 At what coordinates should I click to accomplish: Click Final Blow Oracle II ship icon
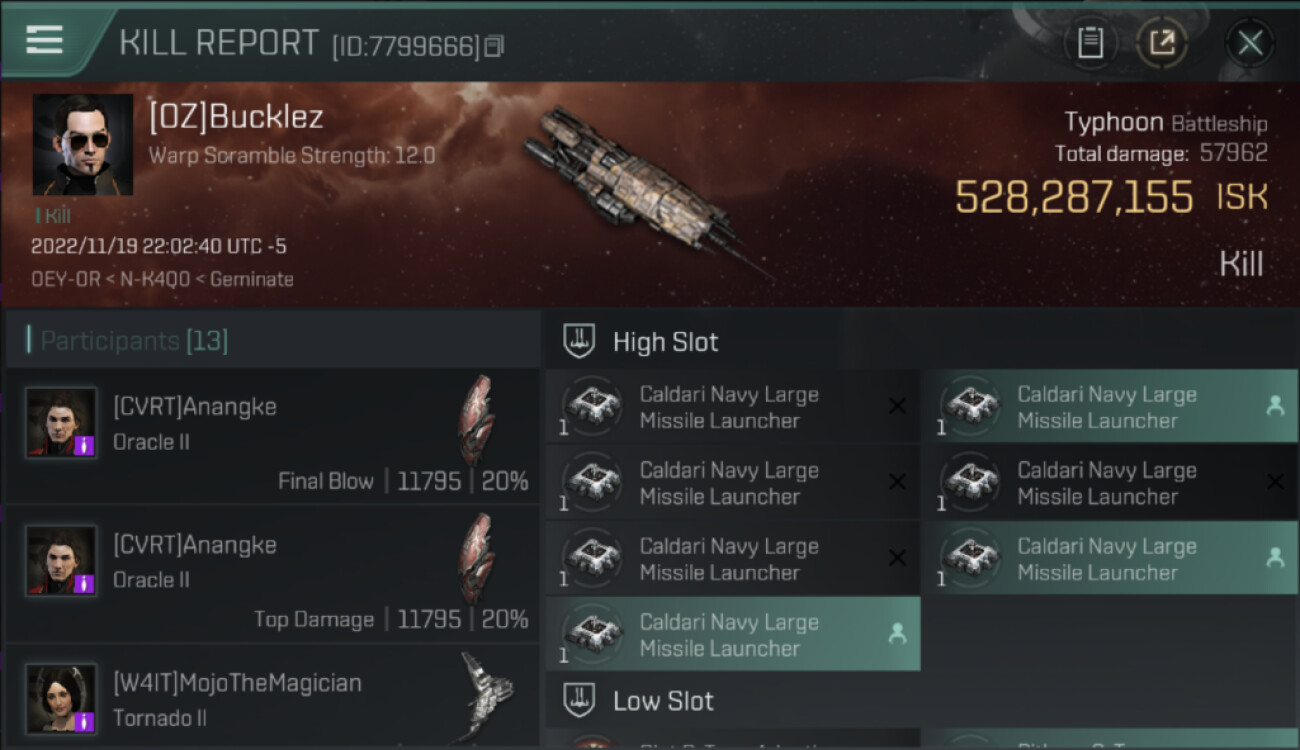point(476,421)
